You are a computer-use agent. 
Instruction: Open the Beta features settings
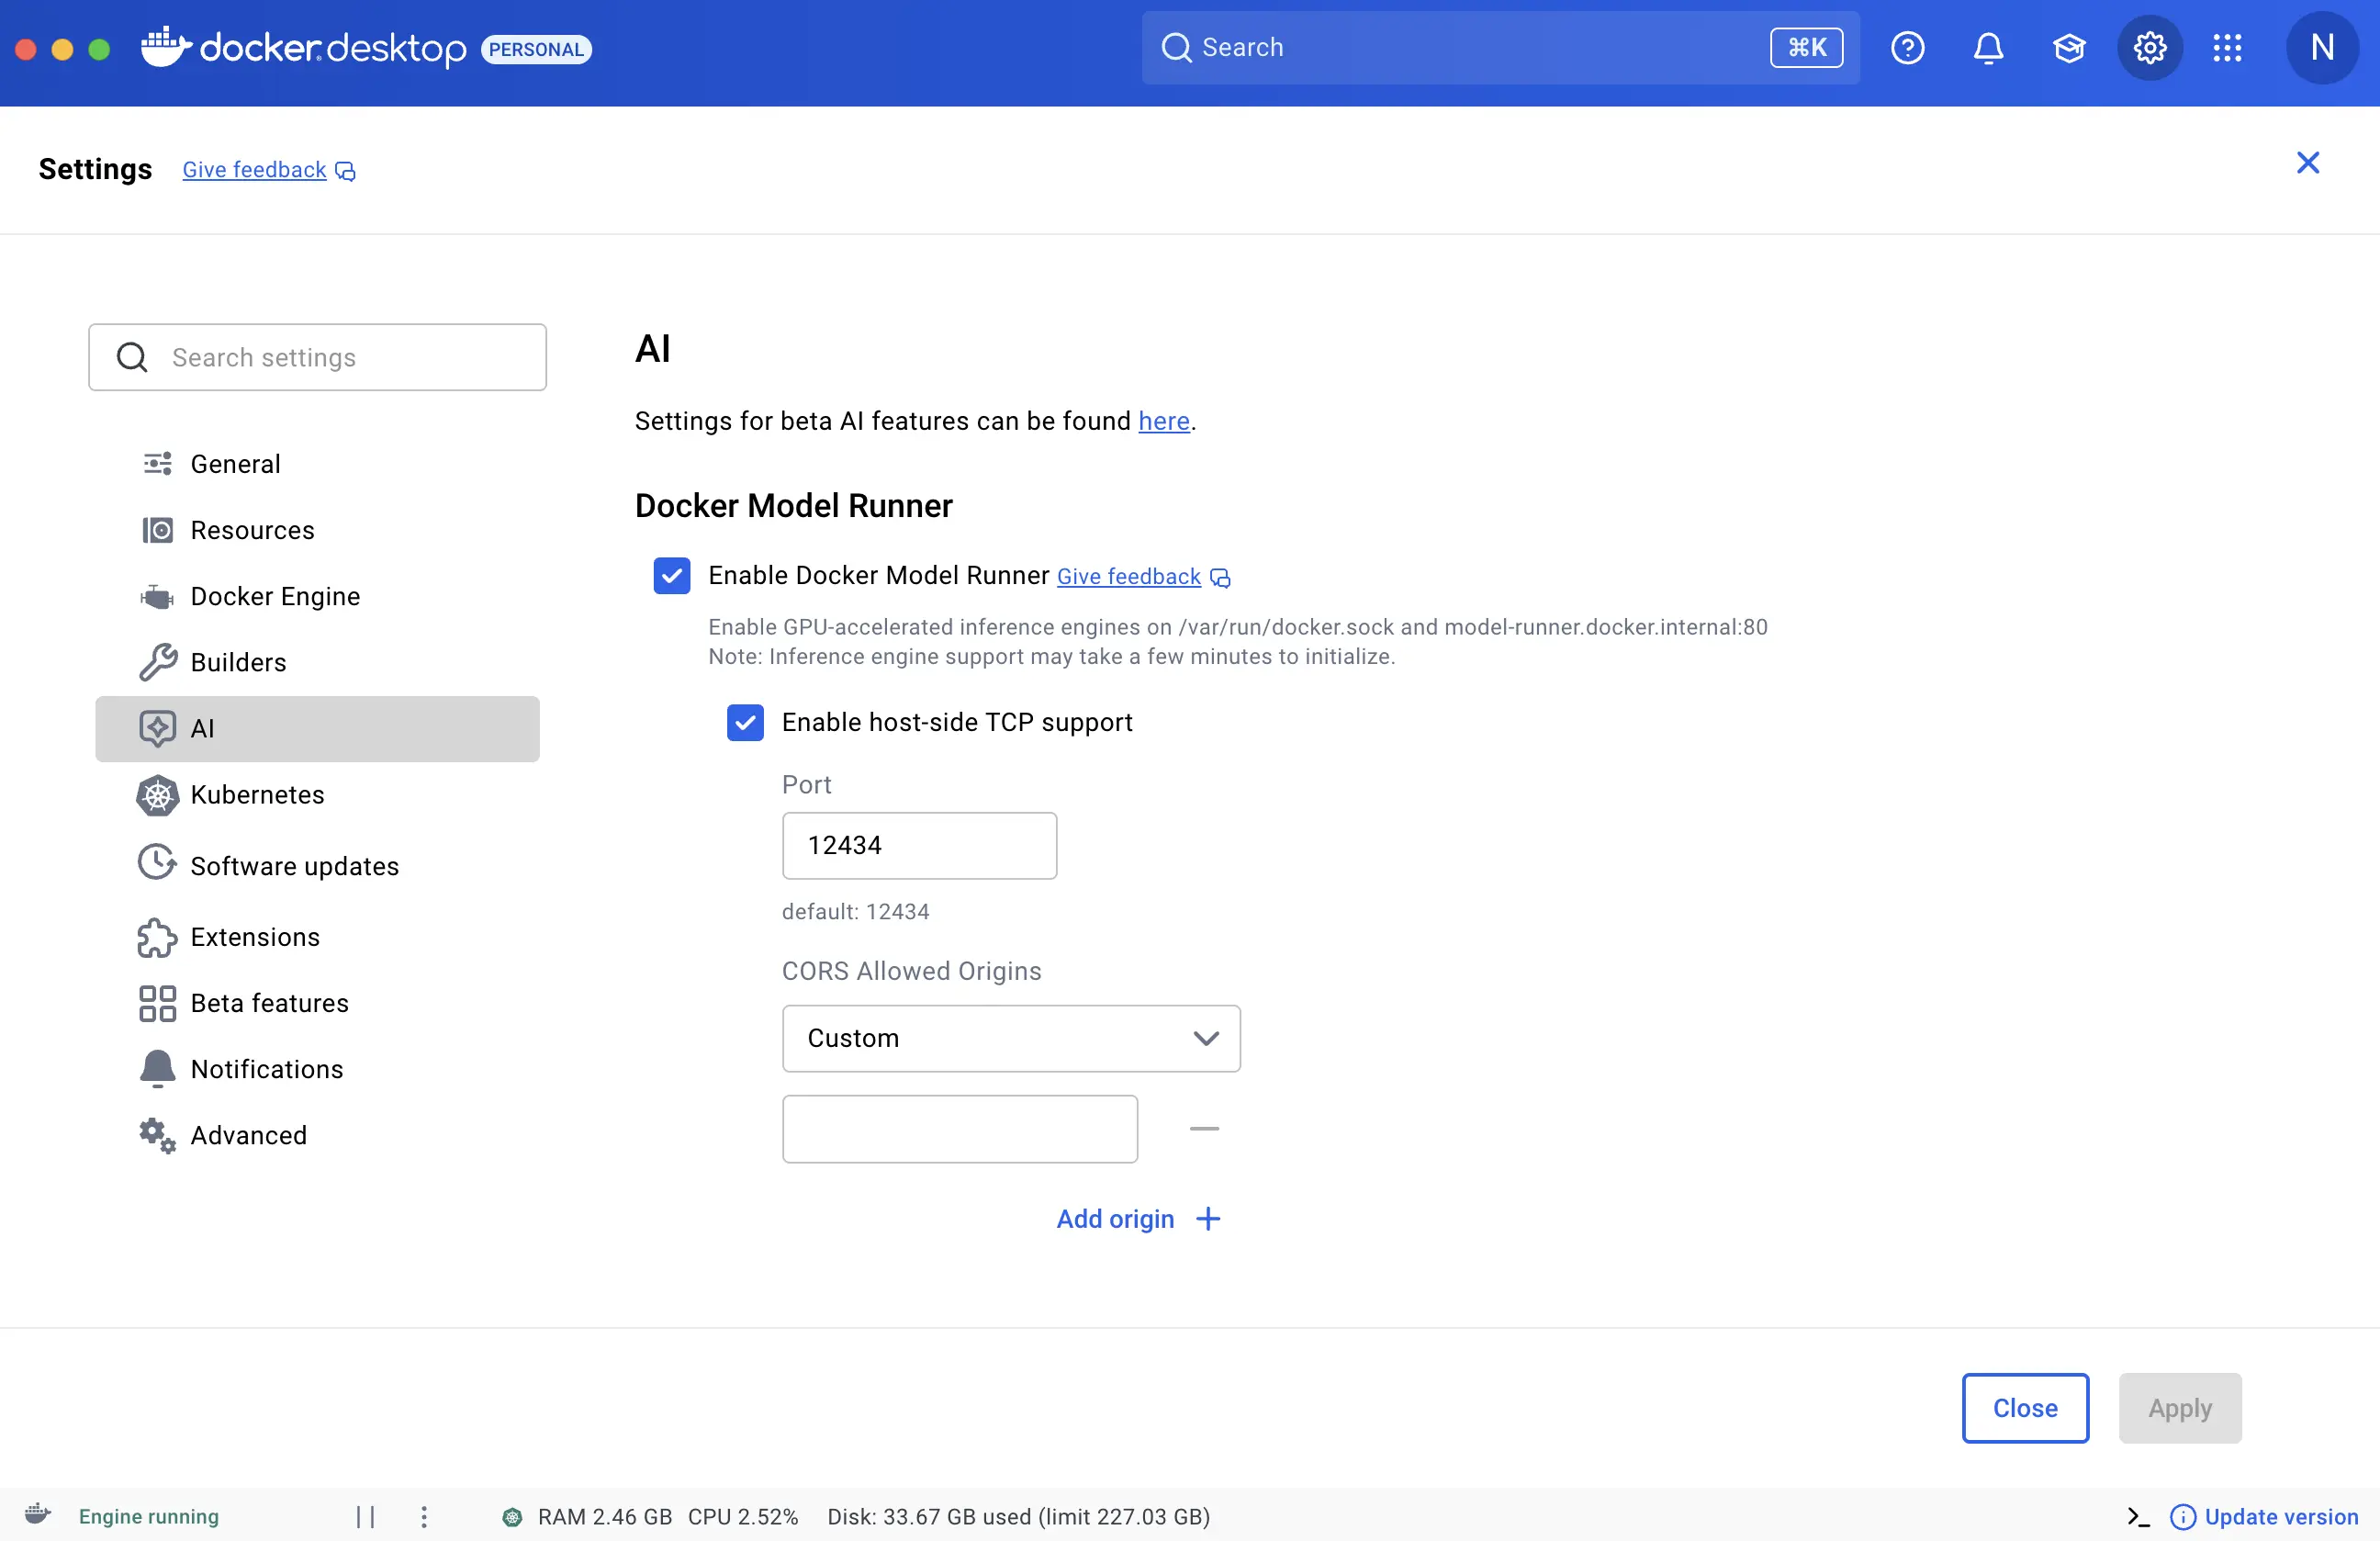tap(270, 1003)
